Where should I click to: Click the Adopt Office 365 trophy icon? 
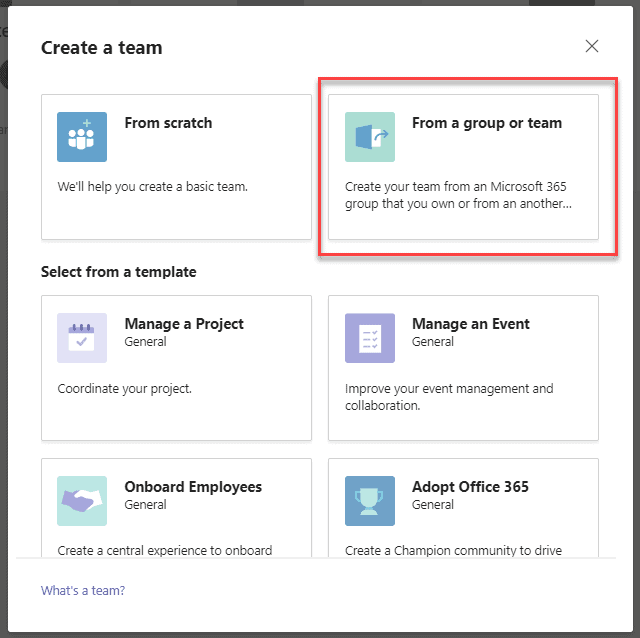coord(370,501)
